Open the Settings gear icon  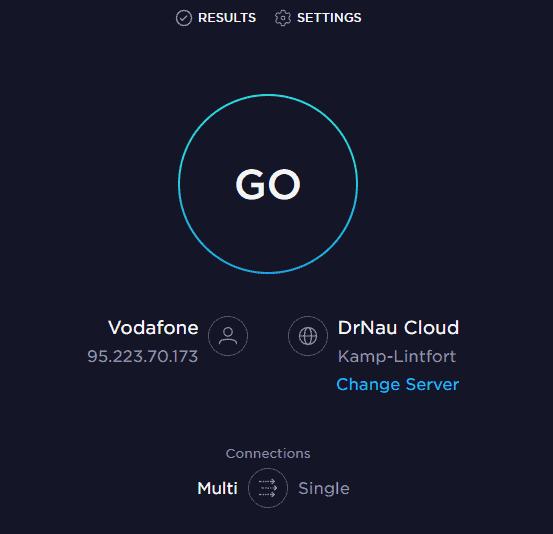tap(283, 18)
